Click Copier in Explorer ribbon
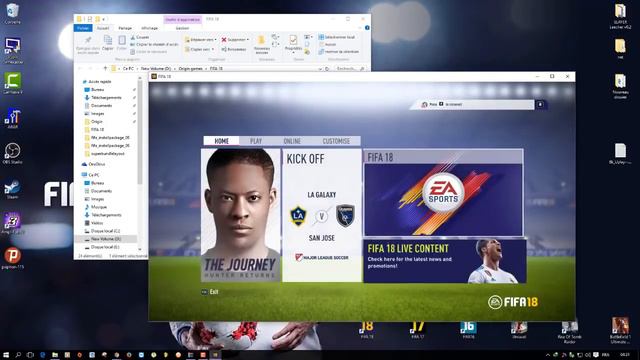640x360 pixels. click(x=108, y=43)
